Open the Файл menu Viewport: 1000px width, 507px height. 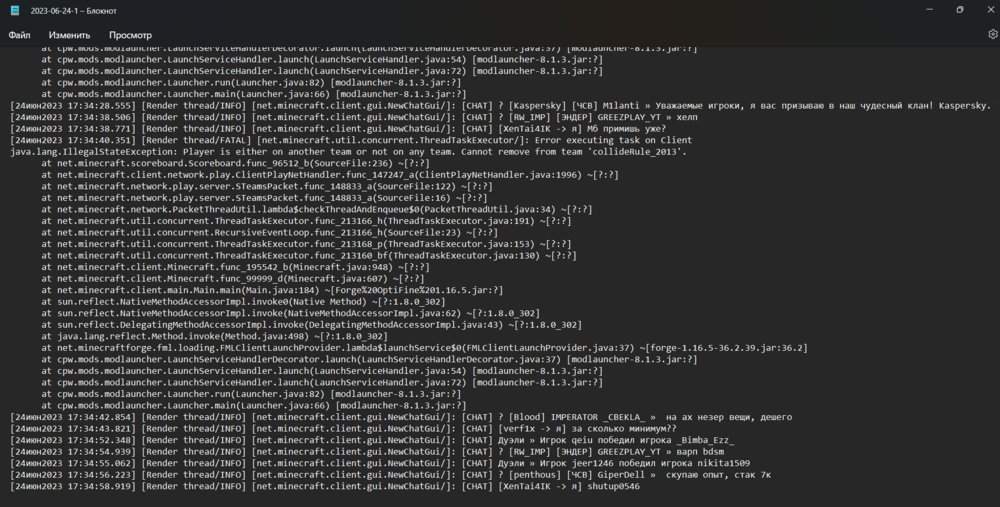pyautogui.click(x=19, y=35)
